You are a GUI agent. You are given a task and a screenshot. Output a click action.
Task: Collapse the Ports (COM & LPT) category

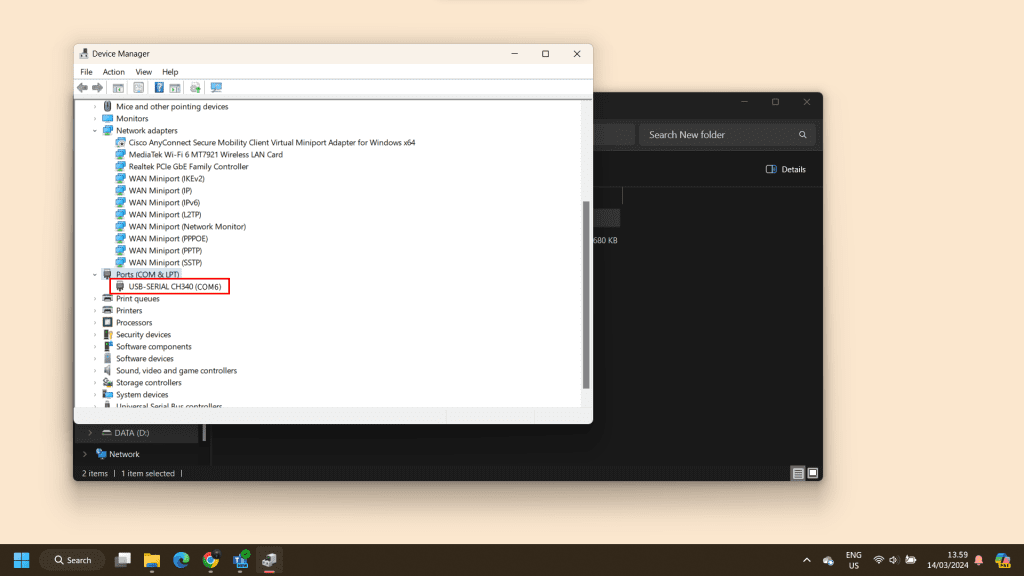[x=96, y=275]
